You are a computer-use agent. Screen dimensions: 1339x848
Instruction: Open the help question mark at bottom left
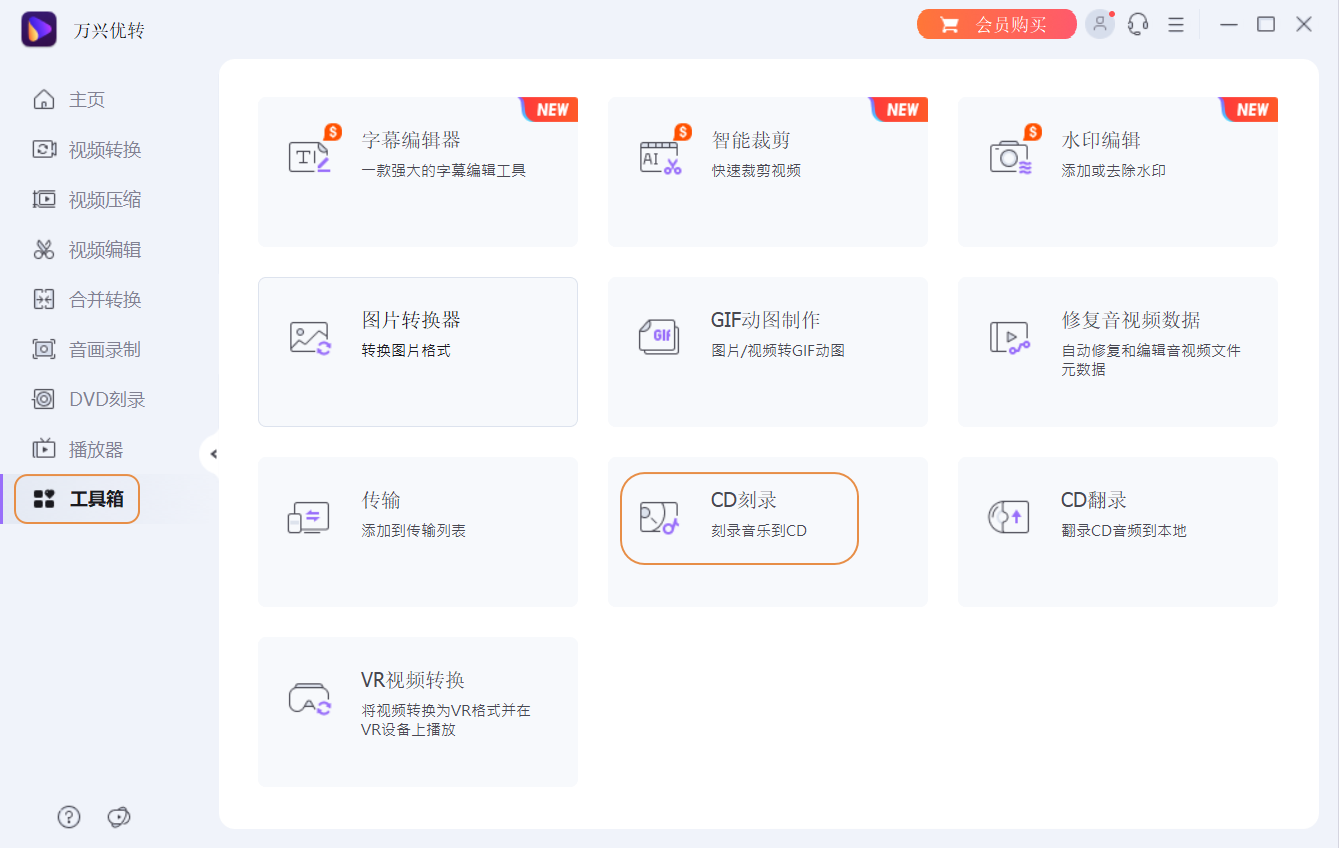pos(68,817)
